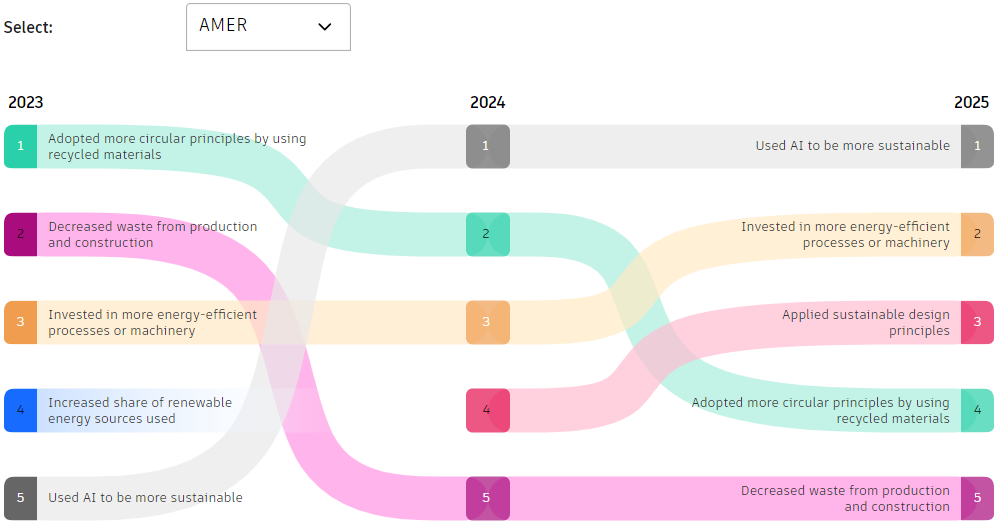Click the dropdown chevron arrow

(x=324, y=27)
